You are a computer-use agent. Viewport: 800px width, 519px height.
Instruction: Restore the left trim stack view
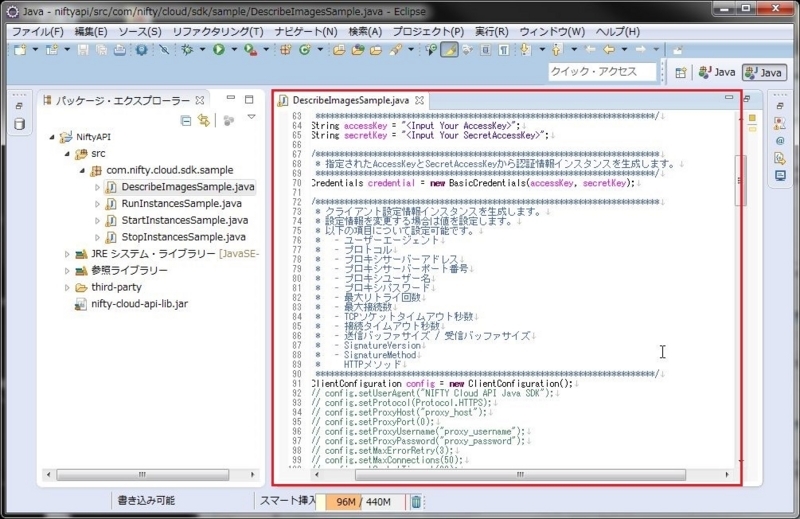point(19,106)
